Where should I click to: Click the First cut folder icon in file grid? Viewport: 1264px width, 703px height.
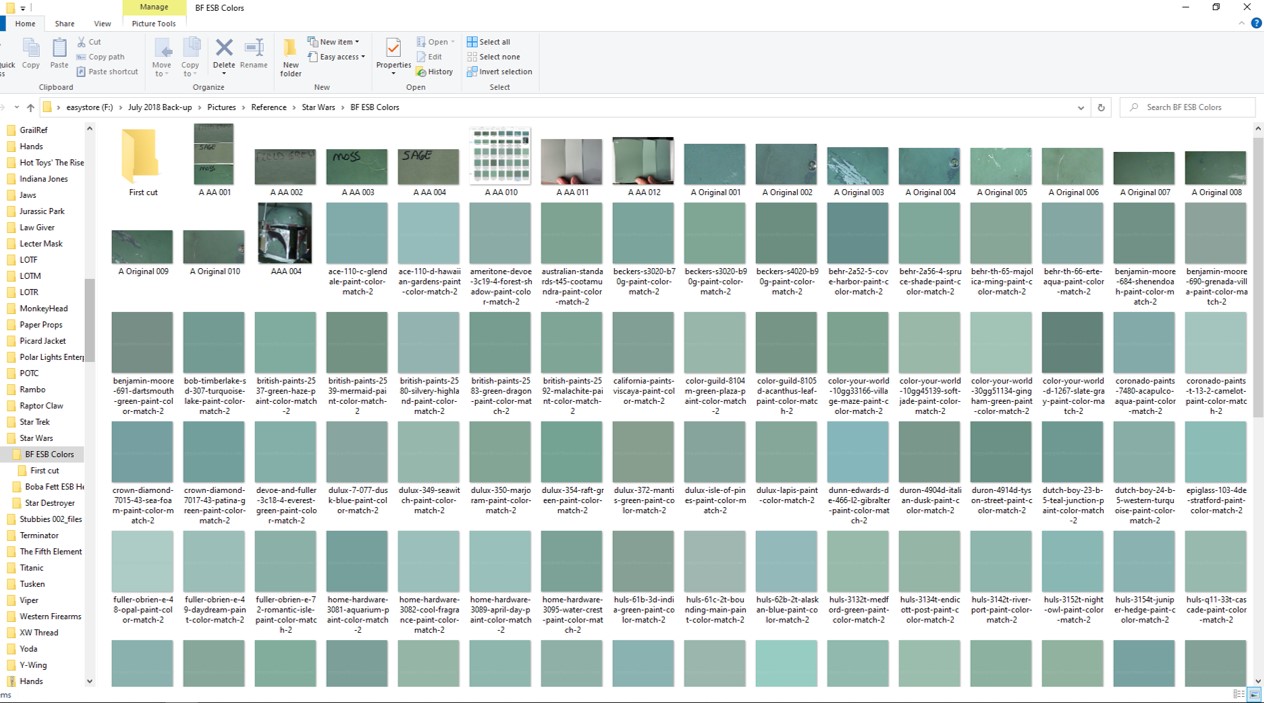[143, 156]
